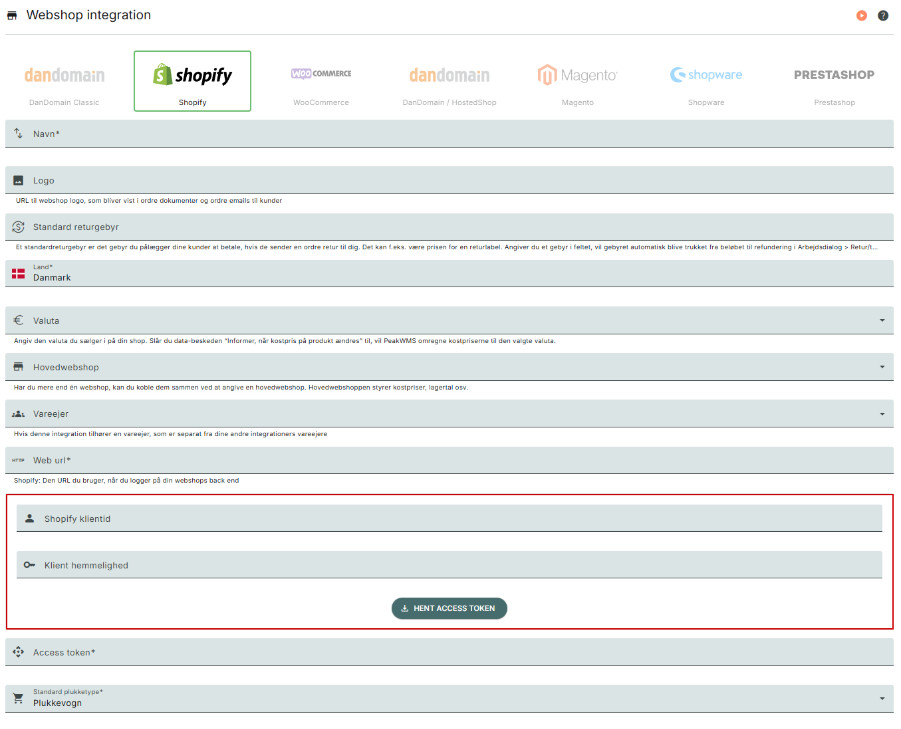Expand the Hovedwebshop dropdown
Image resolution: width=901 pixels, height=729 pixels.
pyautogui.click(x=449, y=367)
